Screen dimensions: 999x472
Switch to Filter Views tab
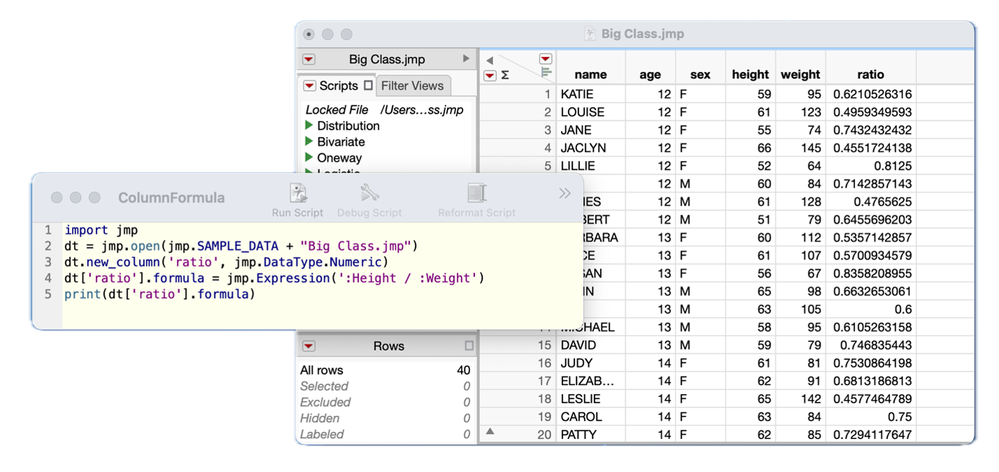pos(412,85)
